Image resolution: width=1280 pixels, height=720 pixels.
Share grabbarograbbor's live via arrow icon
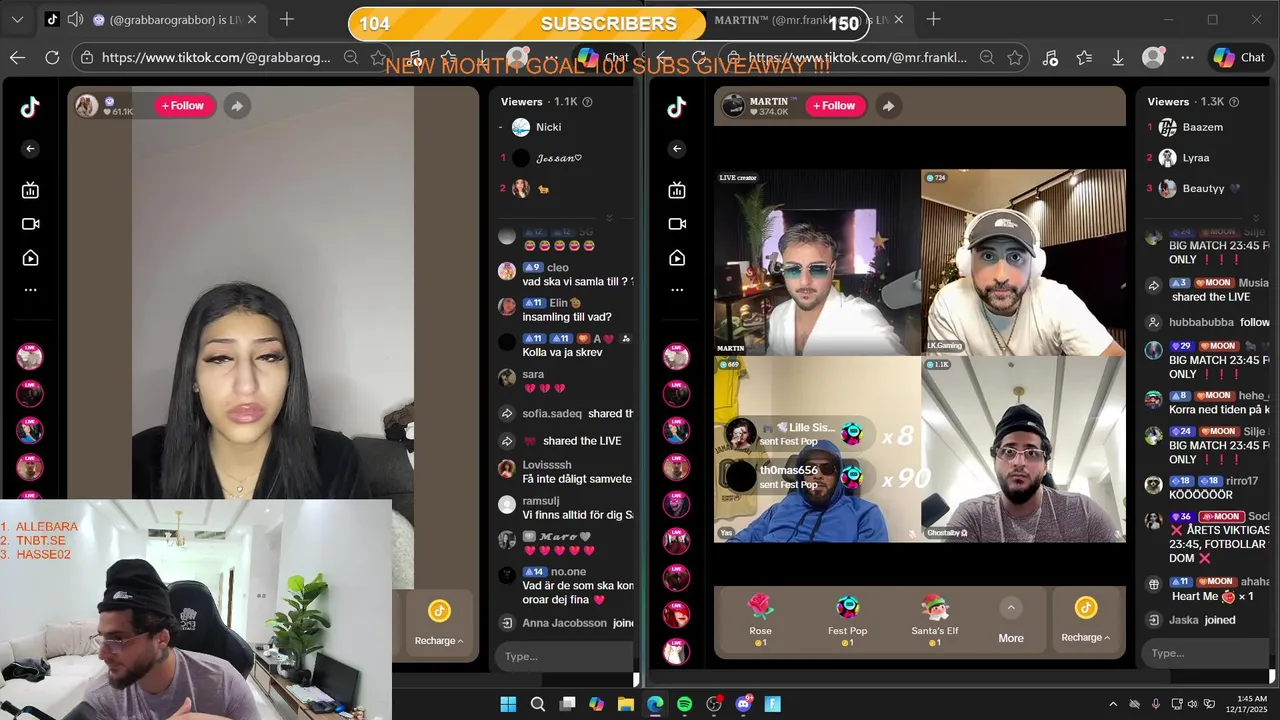[237, 105]
